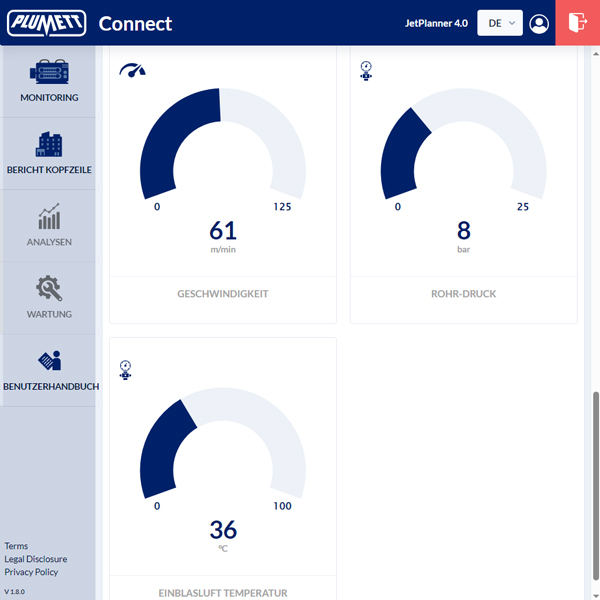600x600 pixels.
Task: Open the Analysen chart icon
Action: pyautogui.click(x=49, y=216)
